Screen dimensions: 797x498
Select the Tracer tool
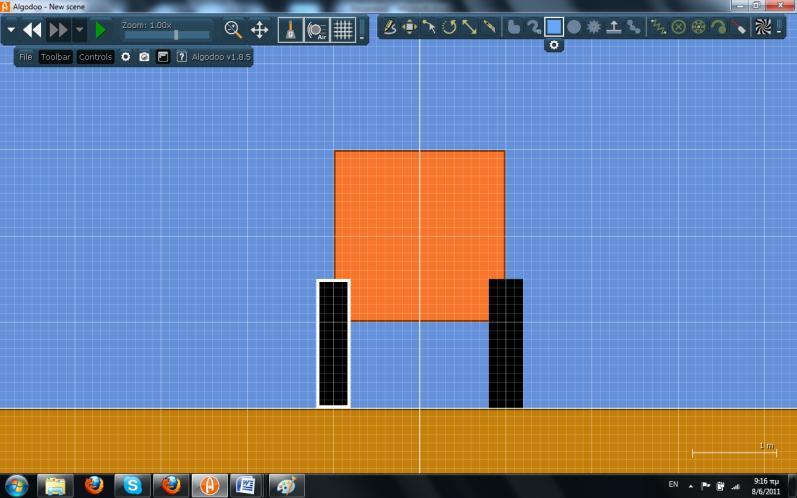(718, 27)
